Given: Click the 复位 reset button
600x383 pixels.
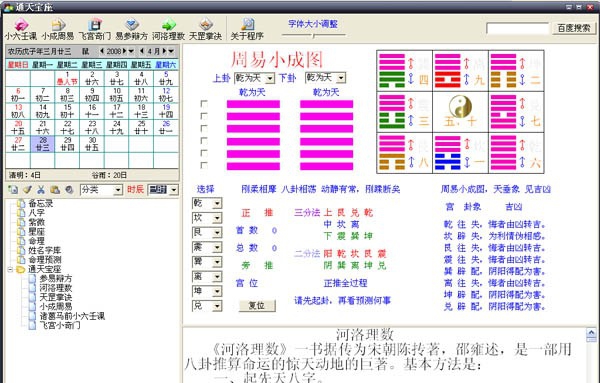Looking at the screenshot, I should point(257,306).
